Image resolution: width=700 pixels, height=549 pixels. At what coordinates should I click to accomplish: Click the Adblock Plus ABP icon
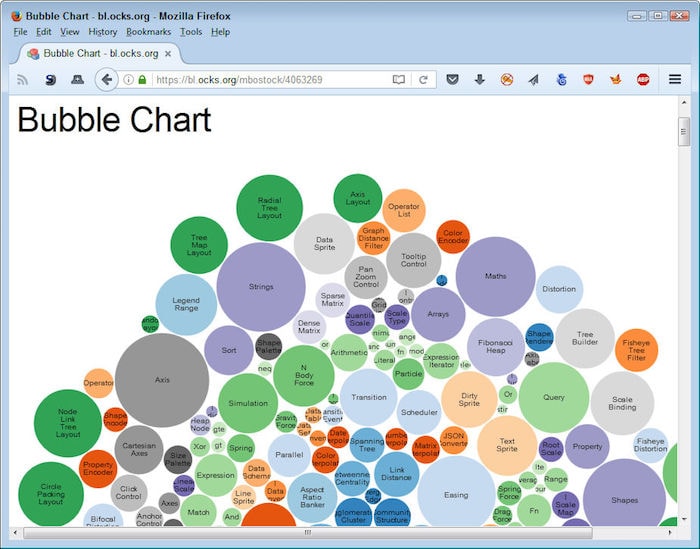643,80
